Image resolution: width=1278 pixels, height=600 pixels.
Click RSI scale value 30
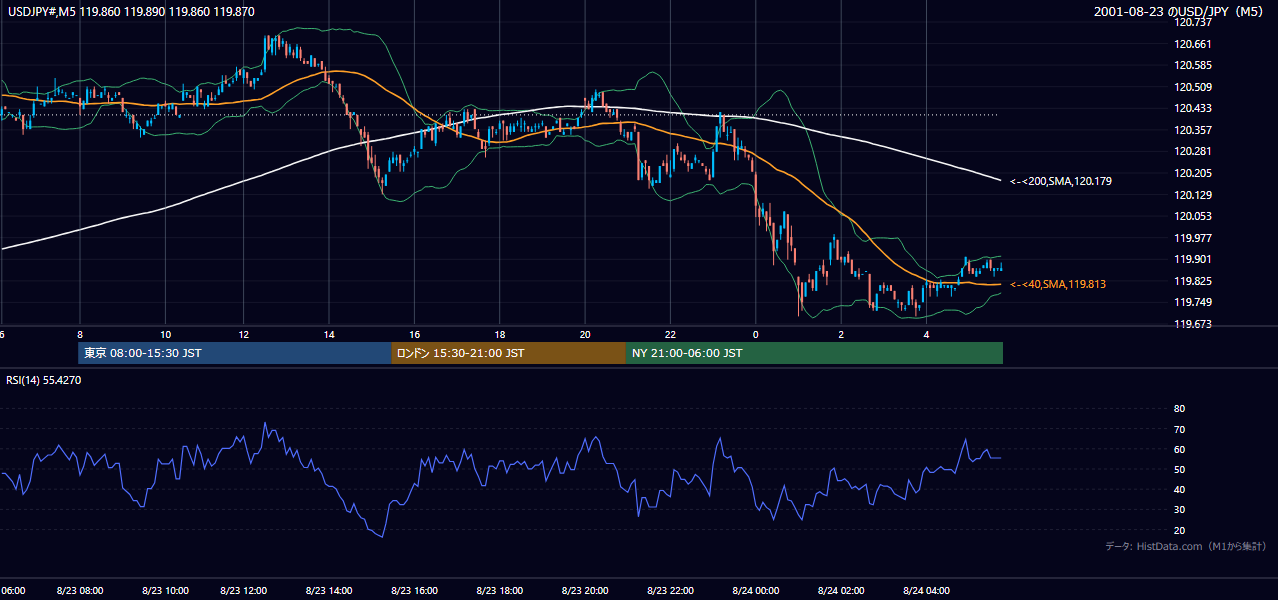click(1179, 510)
